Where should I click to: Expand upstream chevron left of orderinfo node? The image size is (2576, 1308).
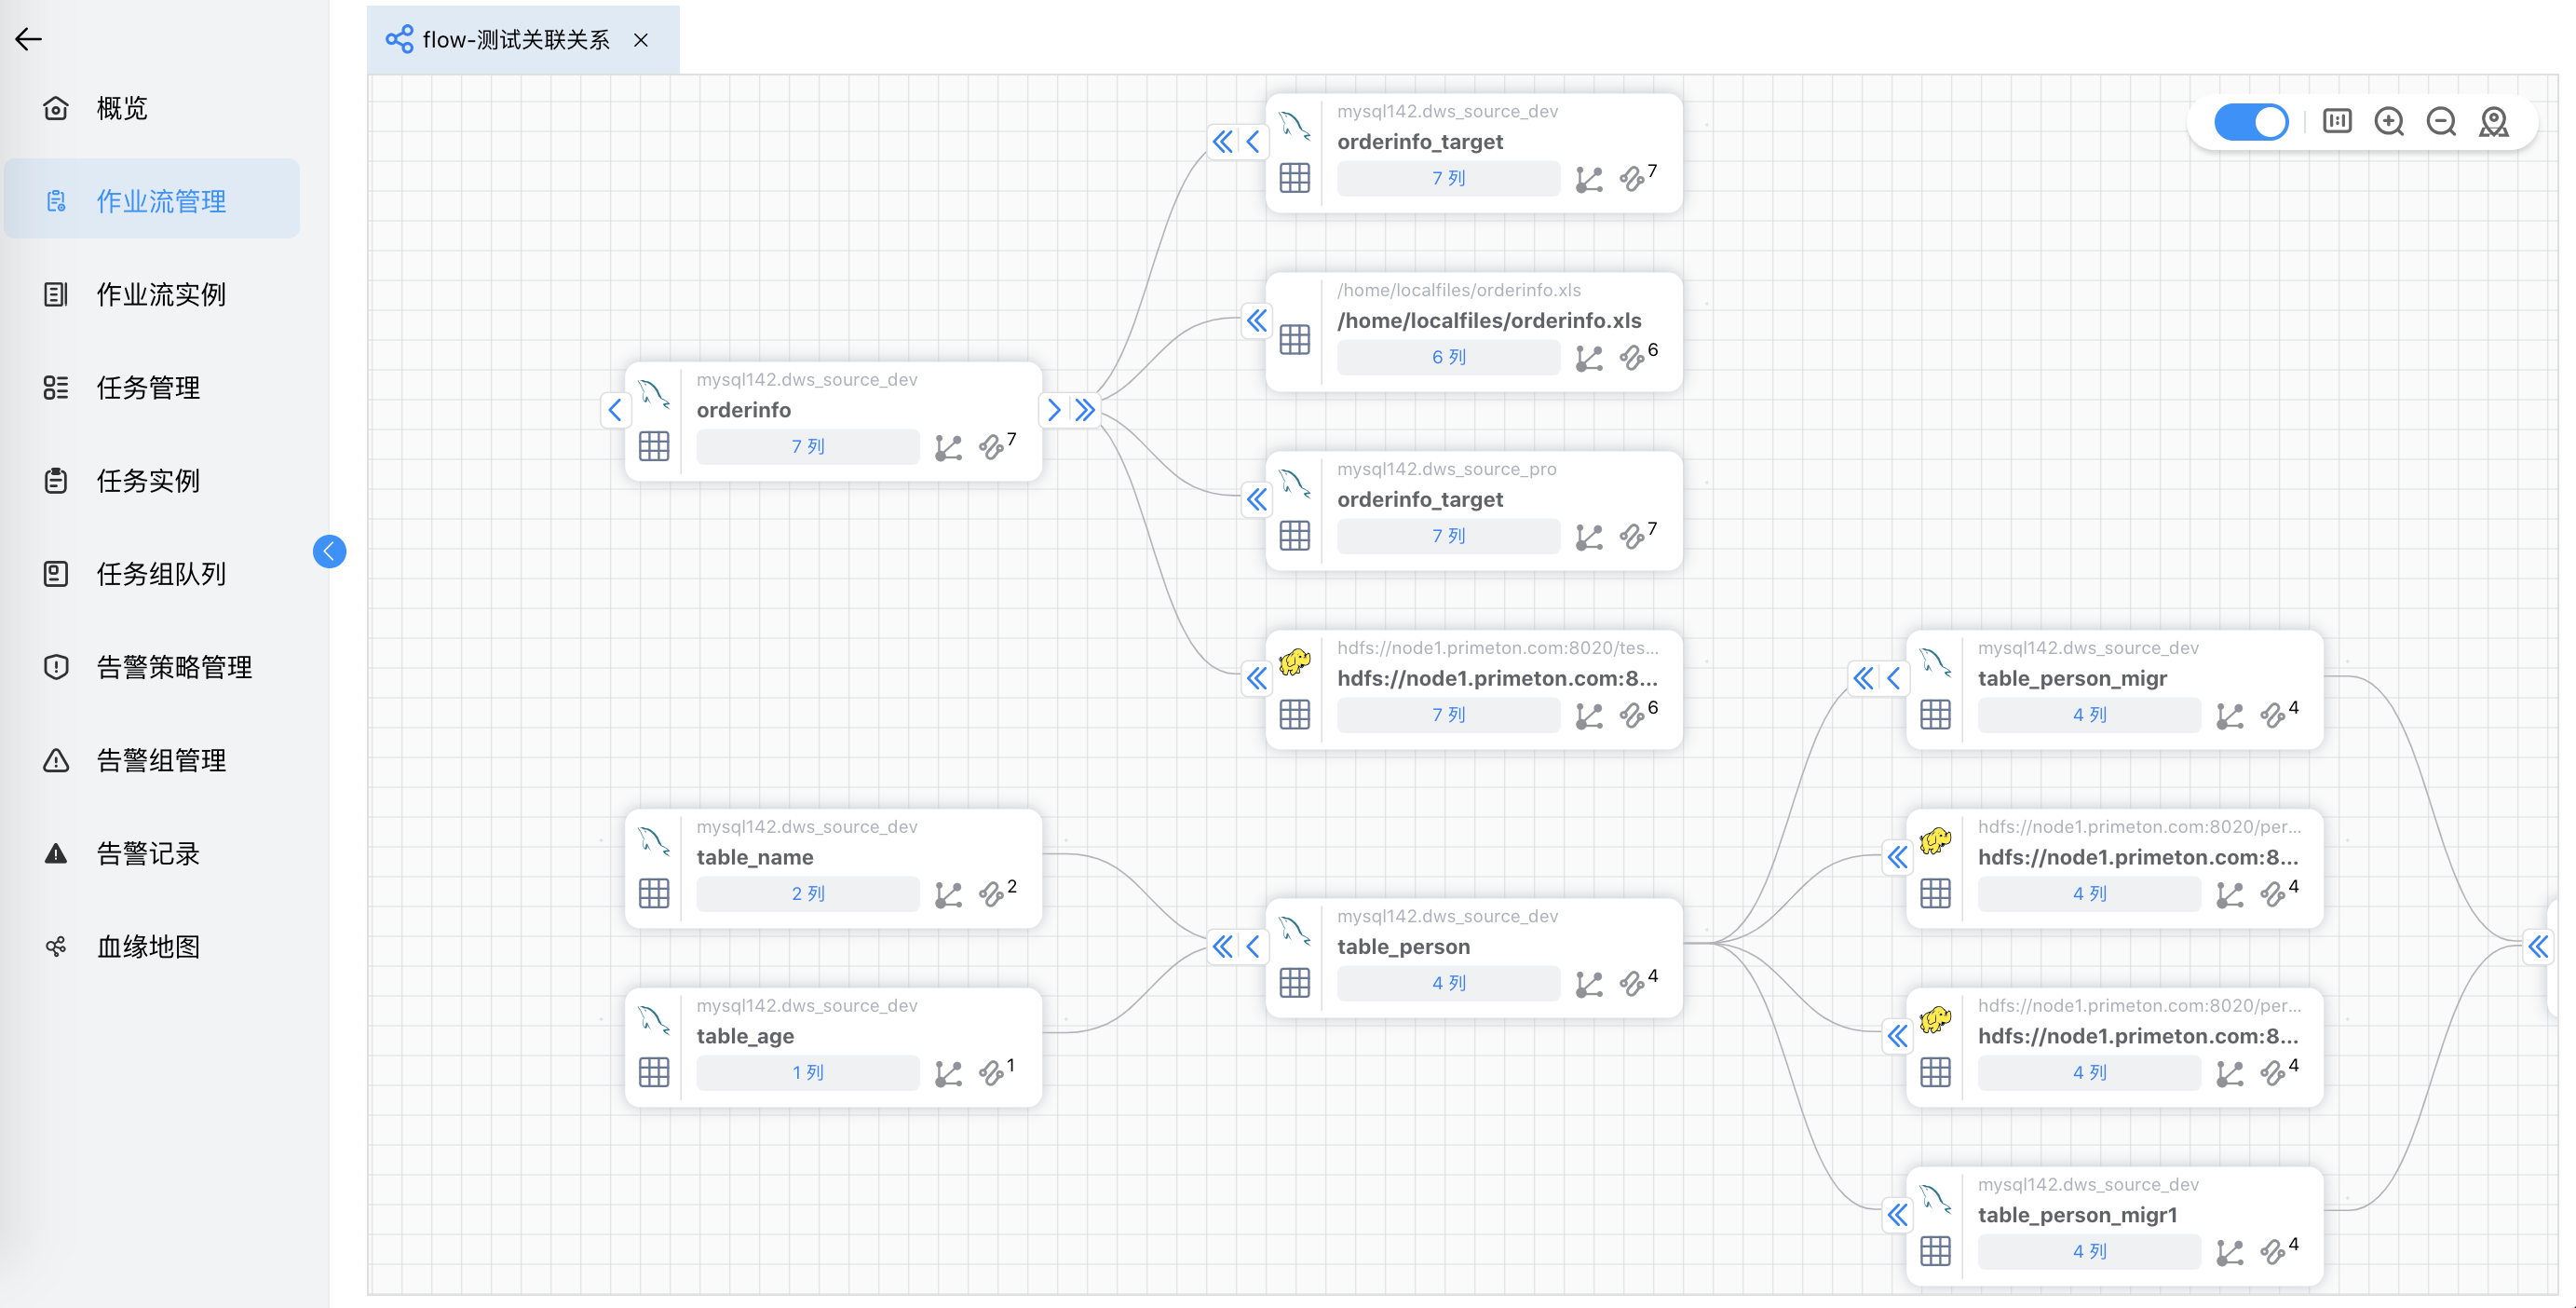[615, 410]
